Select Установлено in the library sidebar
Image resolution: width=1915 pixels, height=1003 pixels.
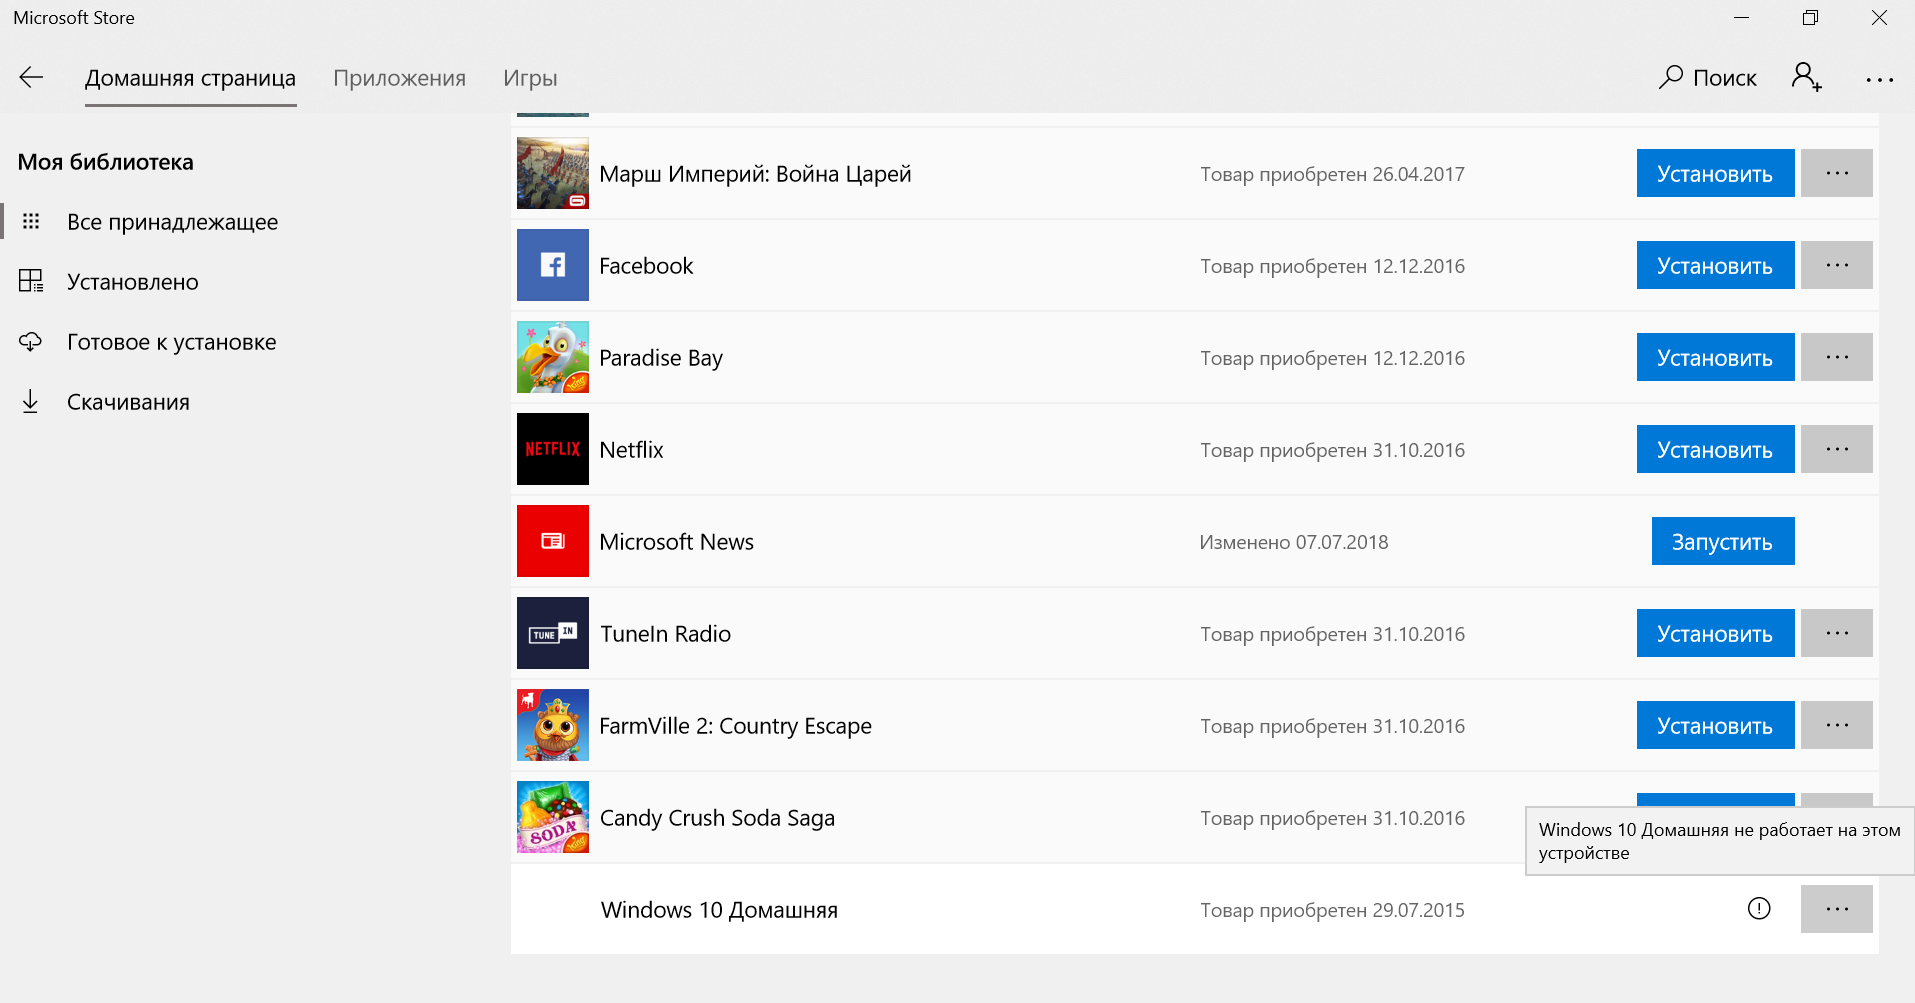133,282
